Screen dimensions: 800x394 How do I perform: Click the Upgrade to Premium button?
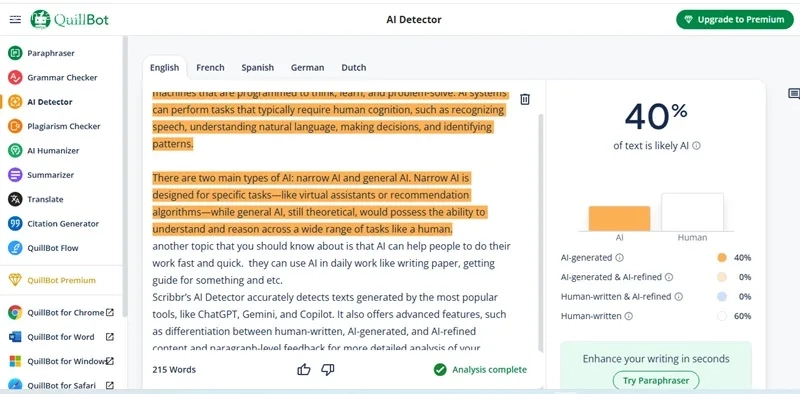[735, 19]
